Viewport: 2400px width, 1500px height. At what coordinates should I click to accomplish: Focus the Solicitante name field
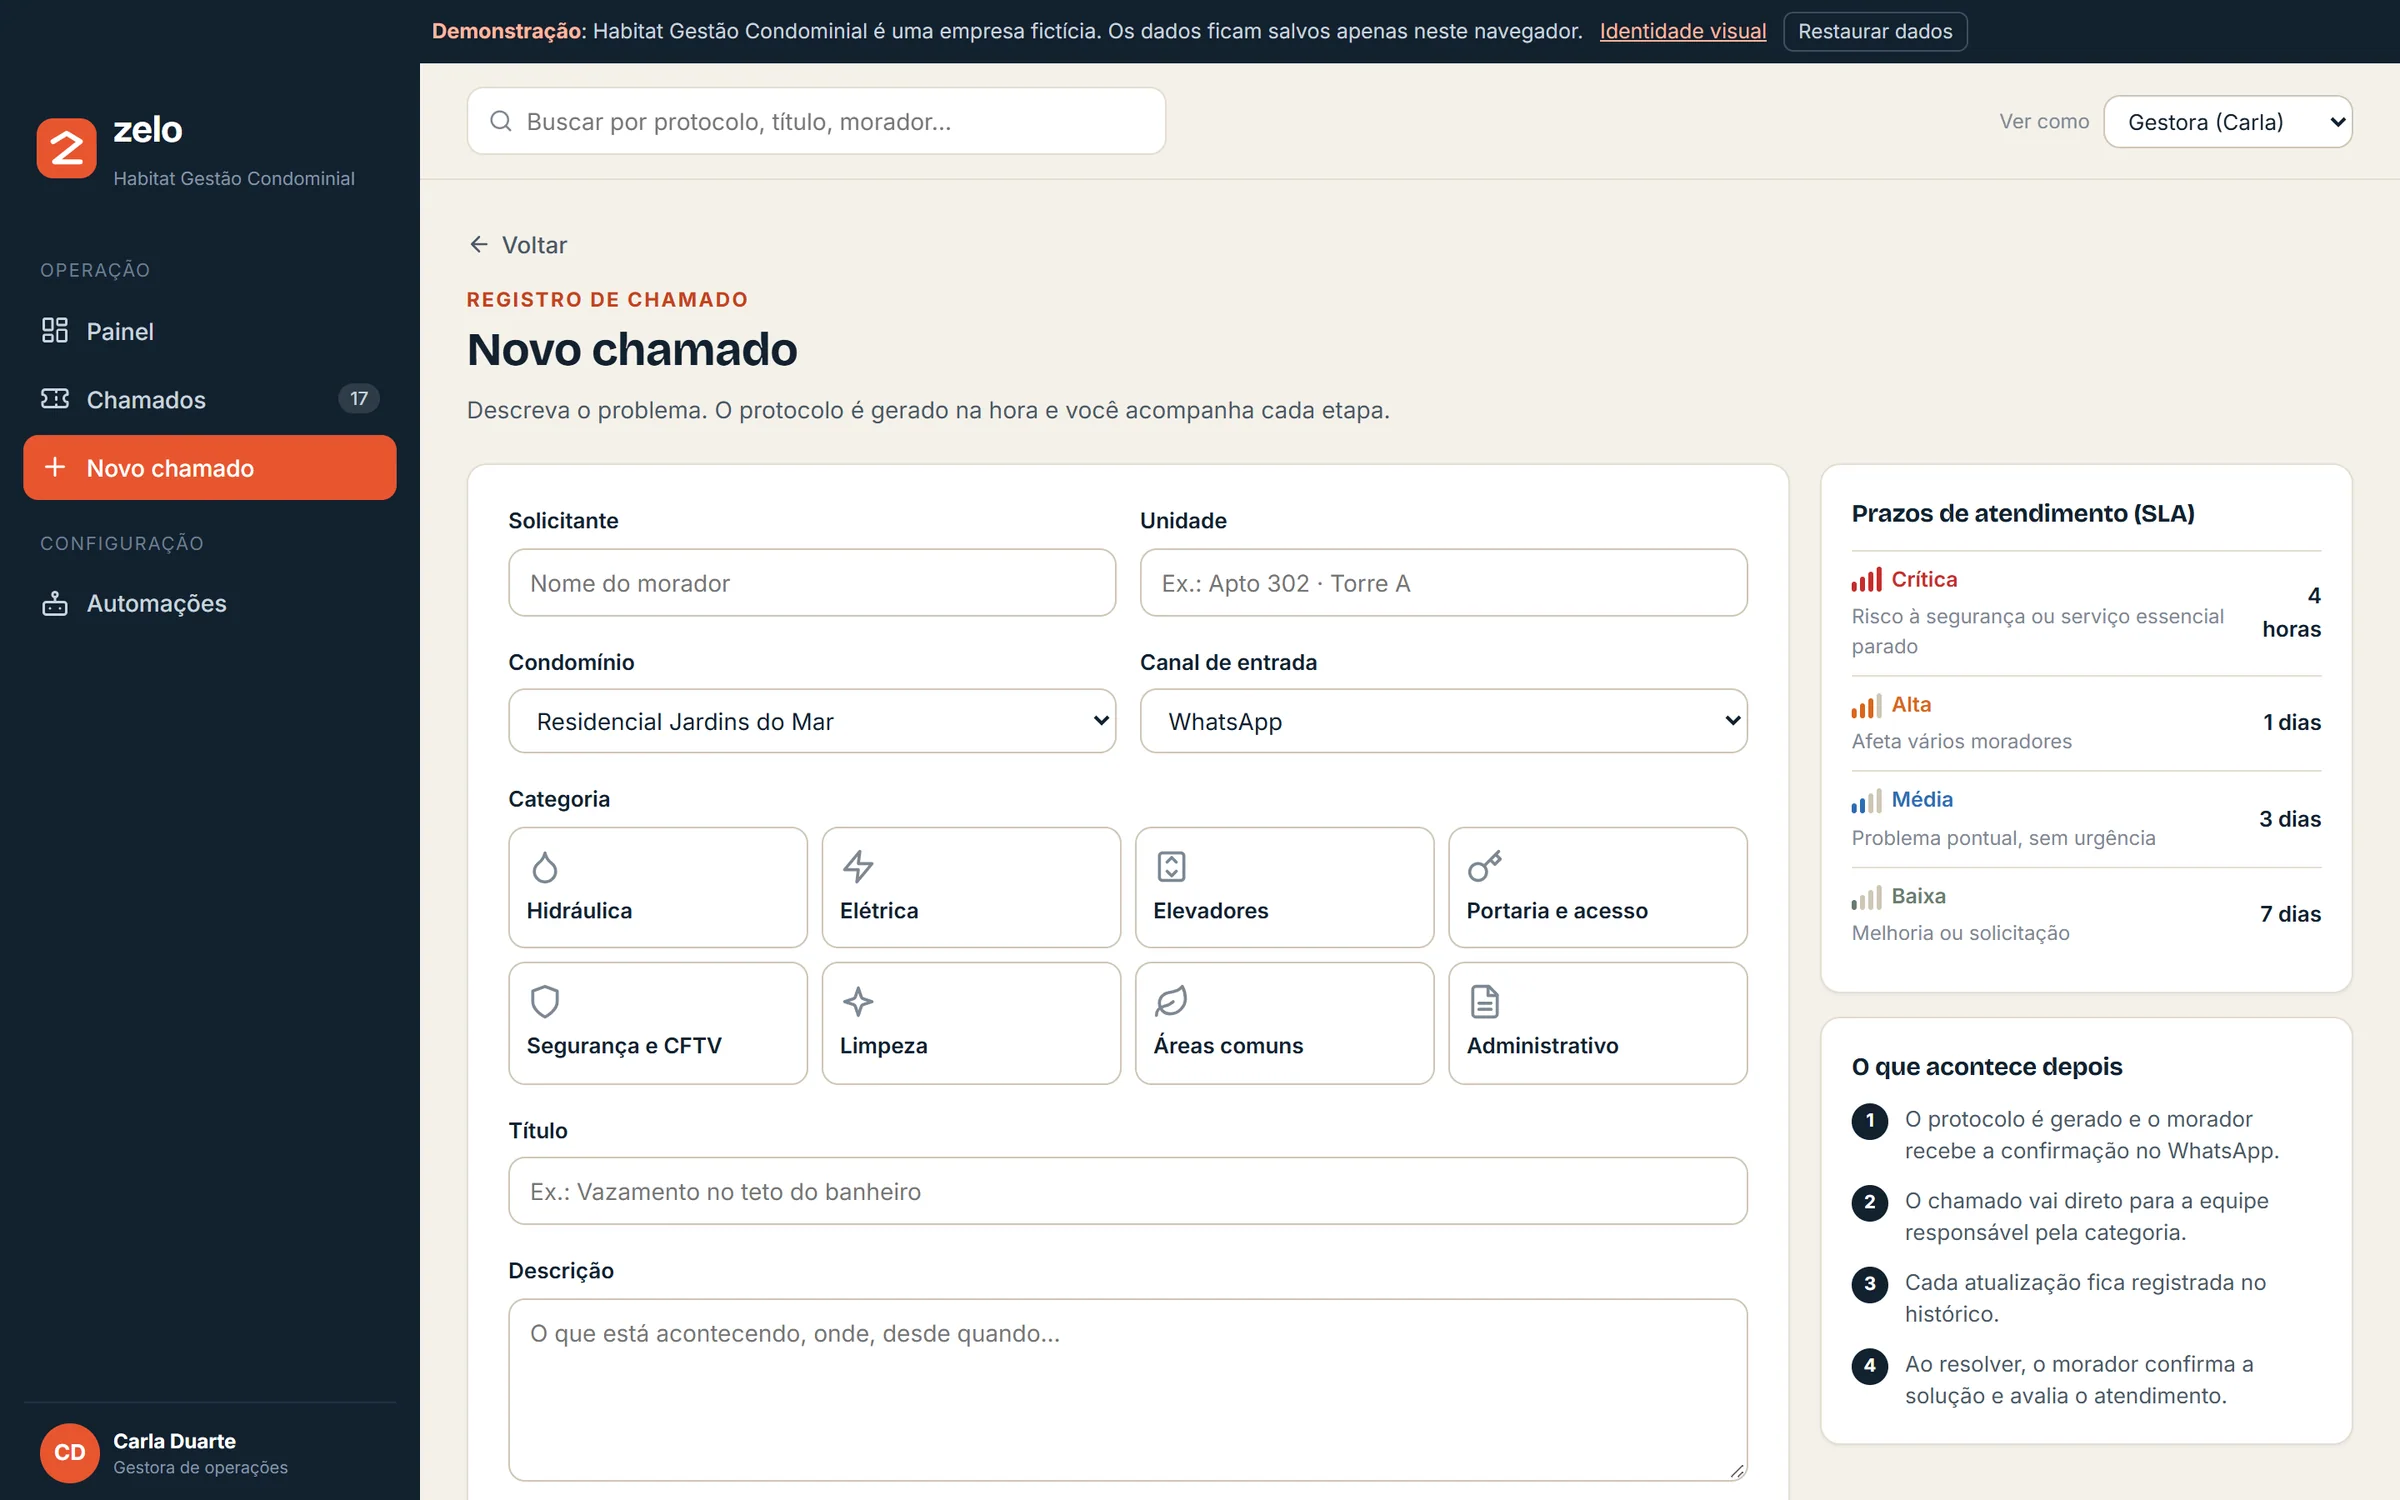(x=812, y=583)
